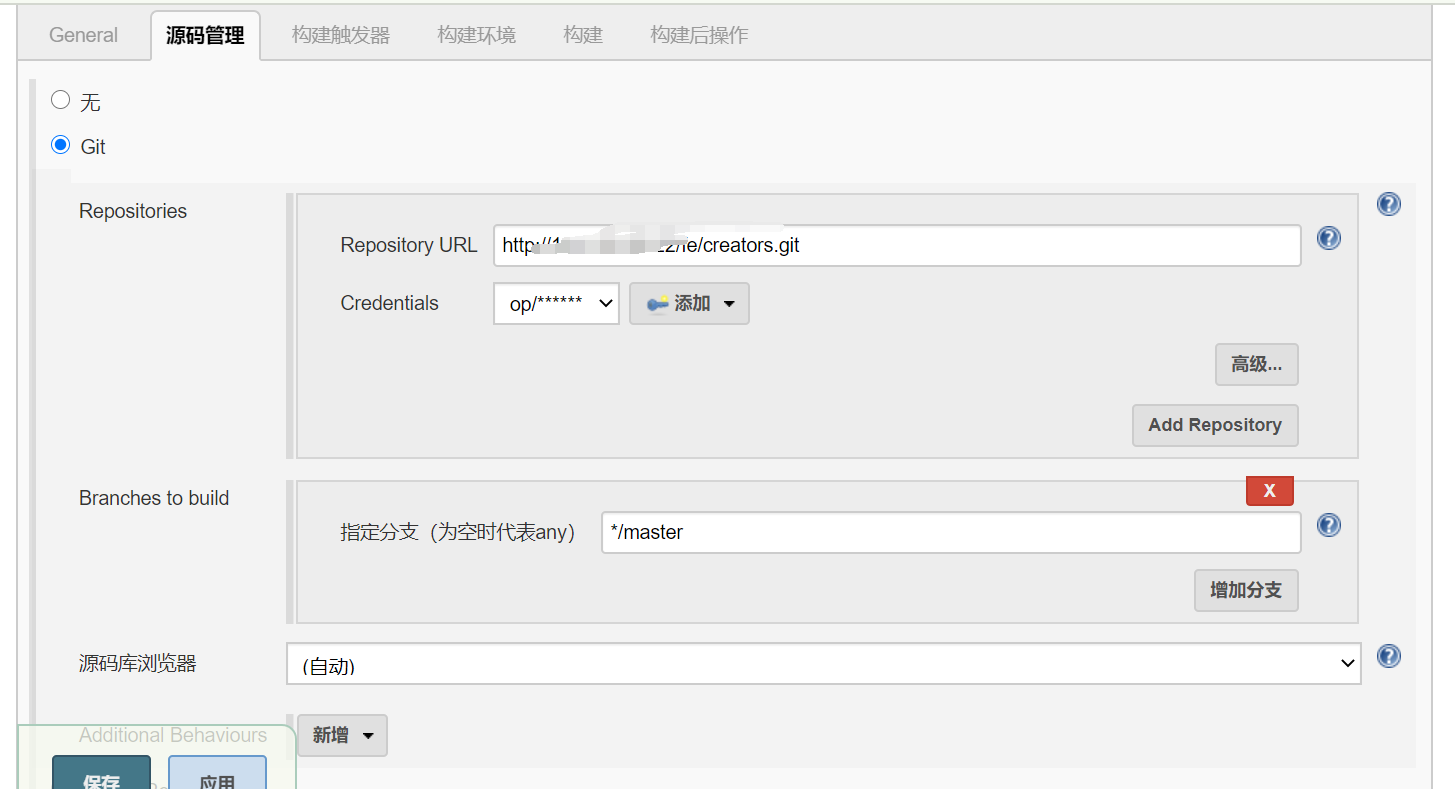Click the 增加分支 button
The height and width of the screenshot is (789, 1455).
[x=1246, y=590]
